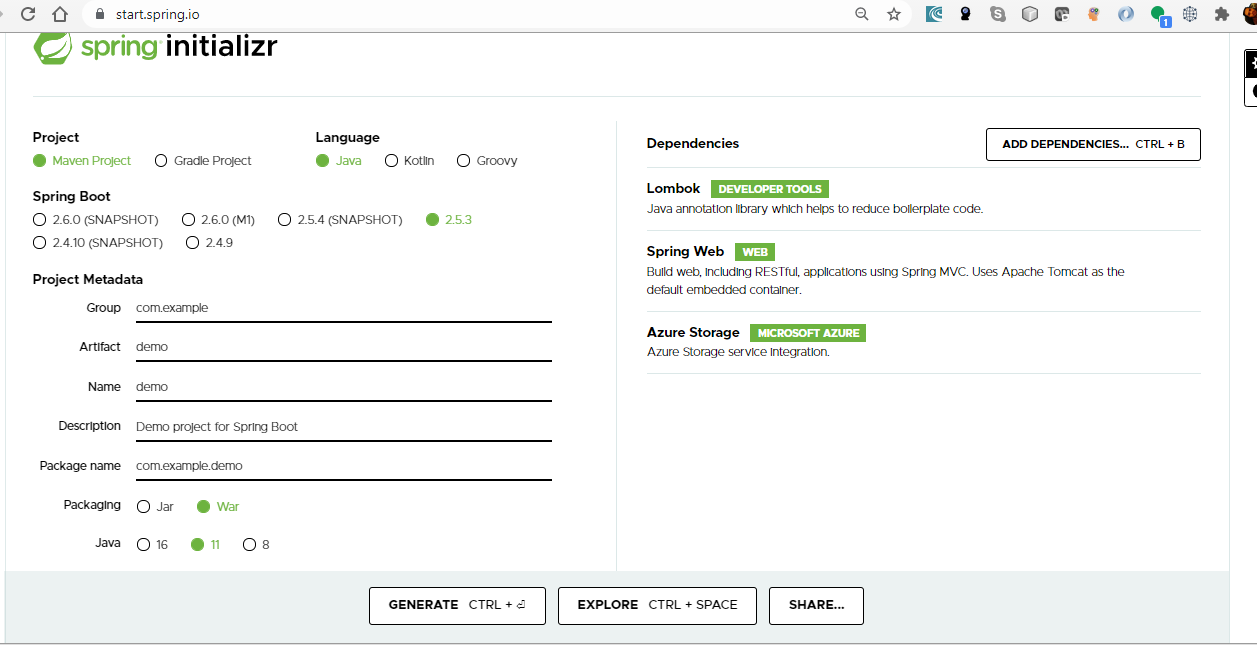The image size is (1257, 645).
Task: Open the teal swirl extension icon
Action: click(x=934, y=14)
